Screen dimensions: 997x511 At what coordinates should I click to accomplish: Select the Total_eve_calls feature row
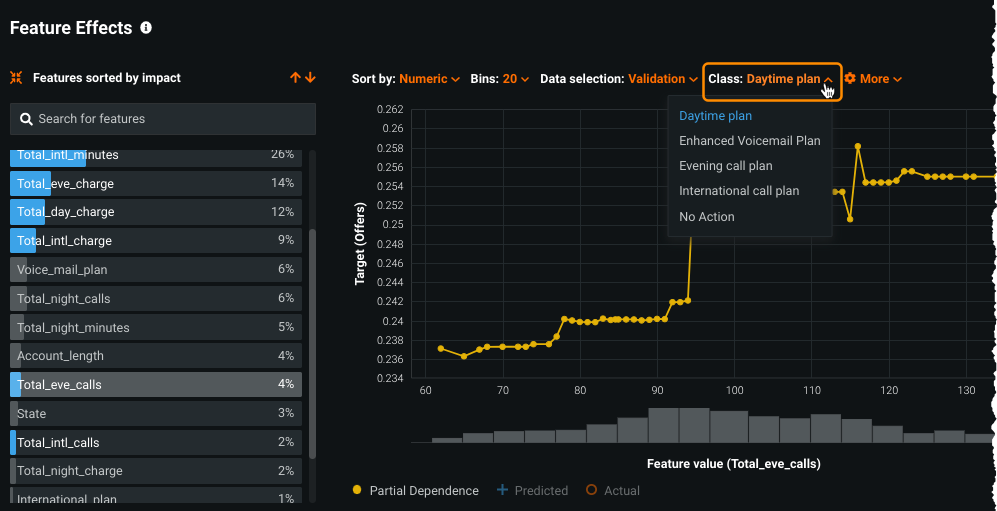tap(156, 385)
